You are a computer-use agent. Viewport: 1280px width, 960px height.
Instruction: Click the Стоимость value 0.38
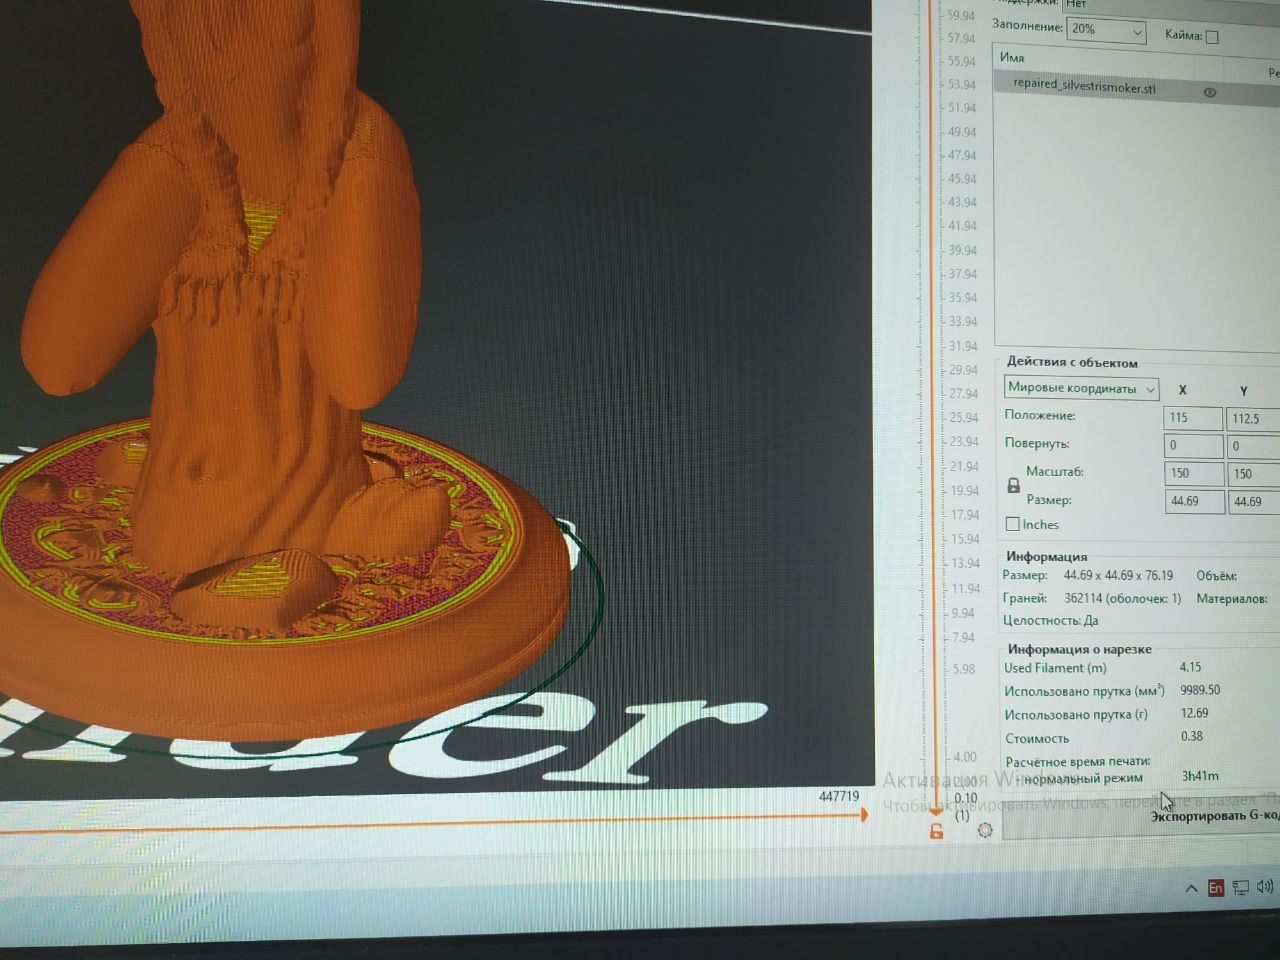click(1191, 736)
